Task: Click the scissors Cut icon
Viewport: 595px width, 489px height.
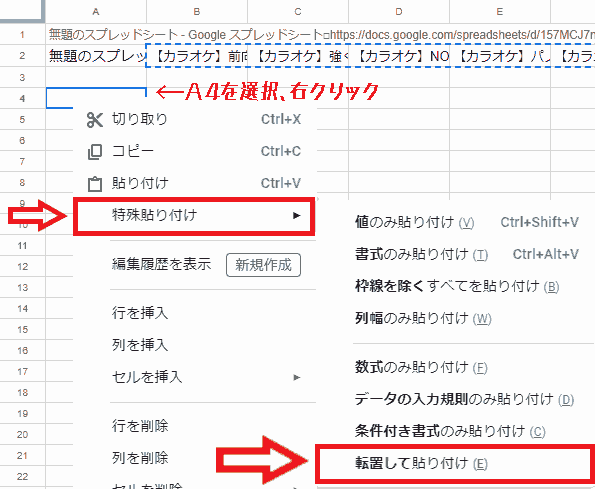Action: (x=94, y=120)
